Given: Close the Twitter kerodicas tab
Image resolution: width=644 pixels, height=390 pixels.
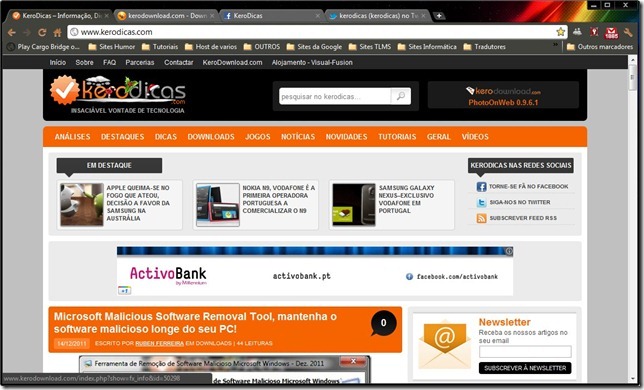Looking at the screenshot, I should 423,16.
